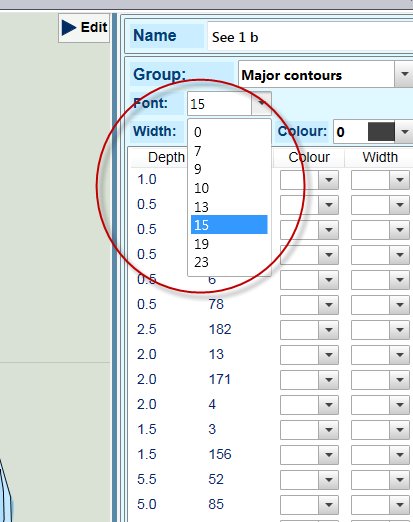Choose font size 23 option

pyautogui.click(x=229, y=262)
